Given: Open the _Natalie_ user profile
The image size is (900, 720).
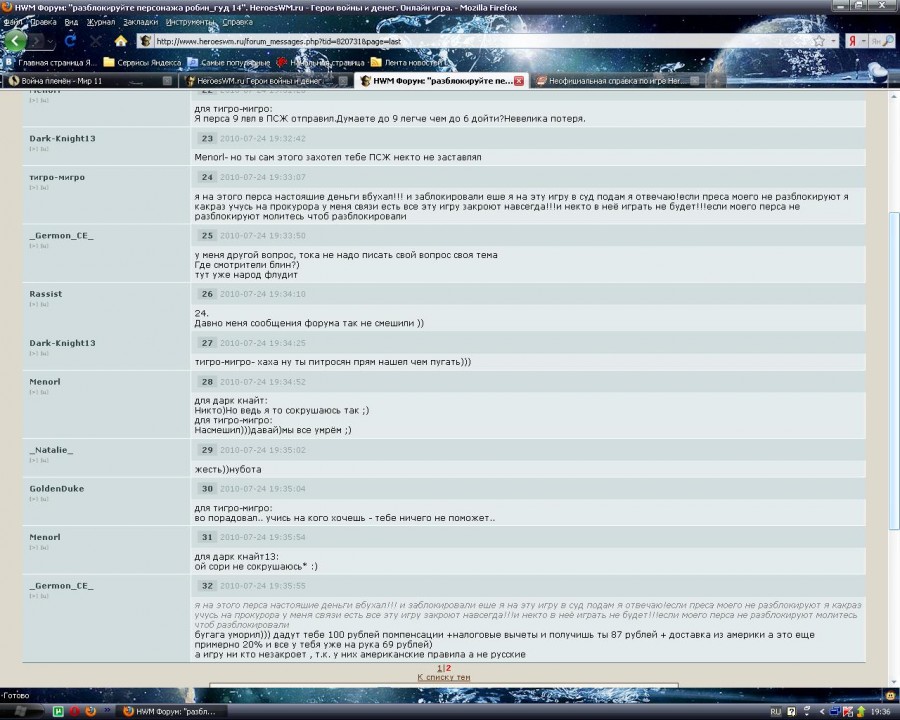Looking at the screenshot, I should [x=51, y=450].
